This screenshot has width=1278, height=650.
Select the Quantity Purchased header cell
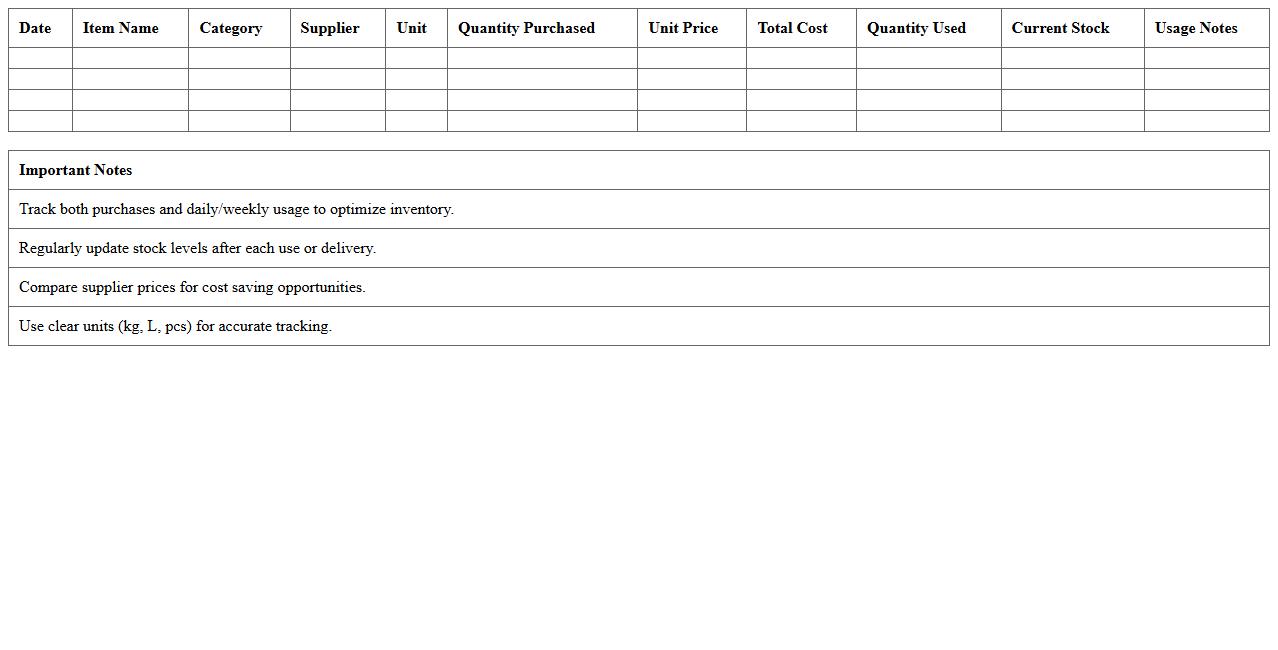pos(527,28)
